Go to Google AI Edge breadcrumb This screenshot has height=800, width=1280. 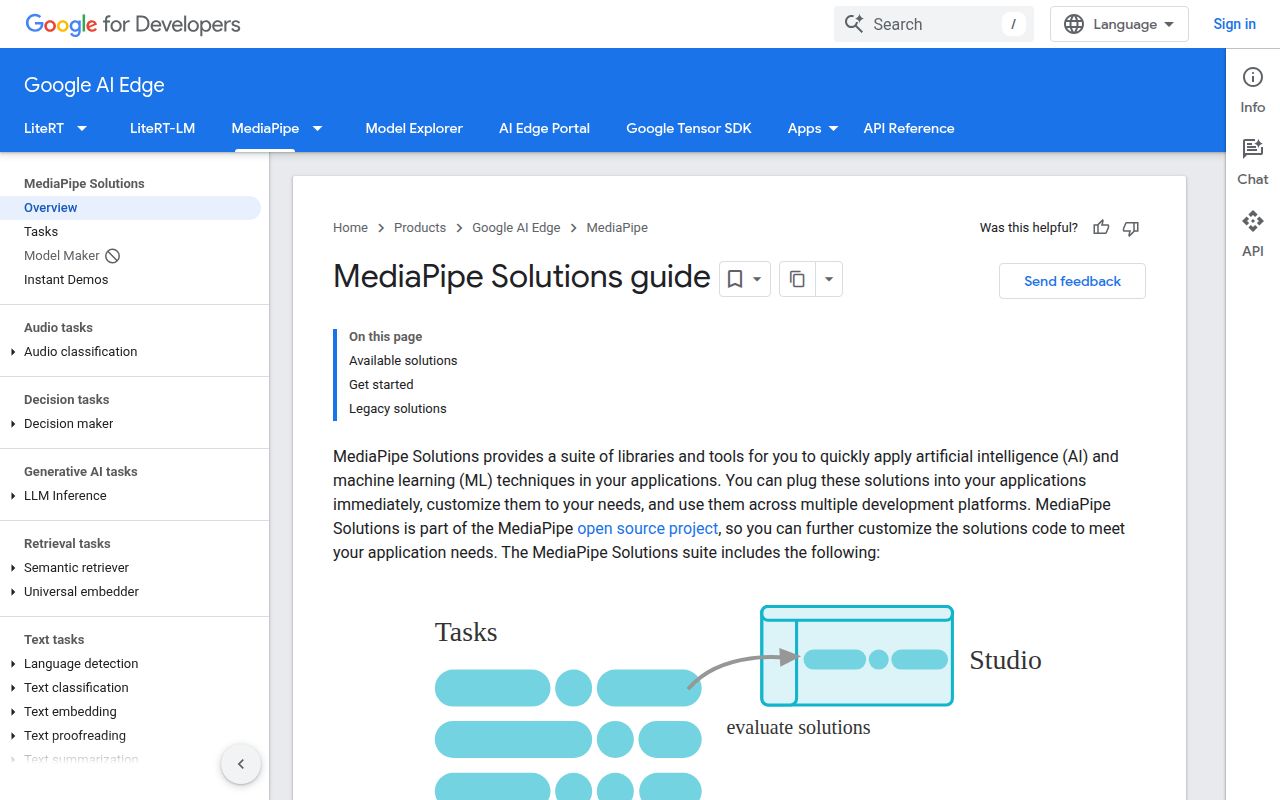(516, 228)
